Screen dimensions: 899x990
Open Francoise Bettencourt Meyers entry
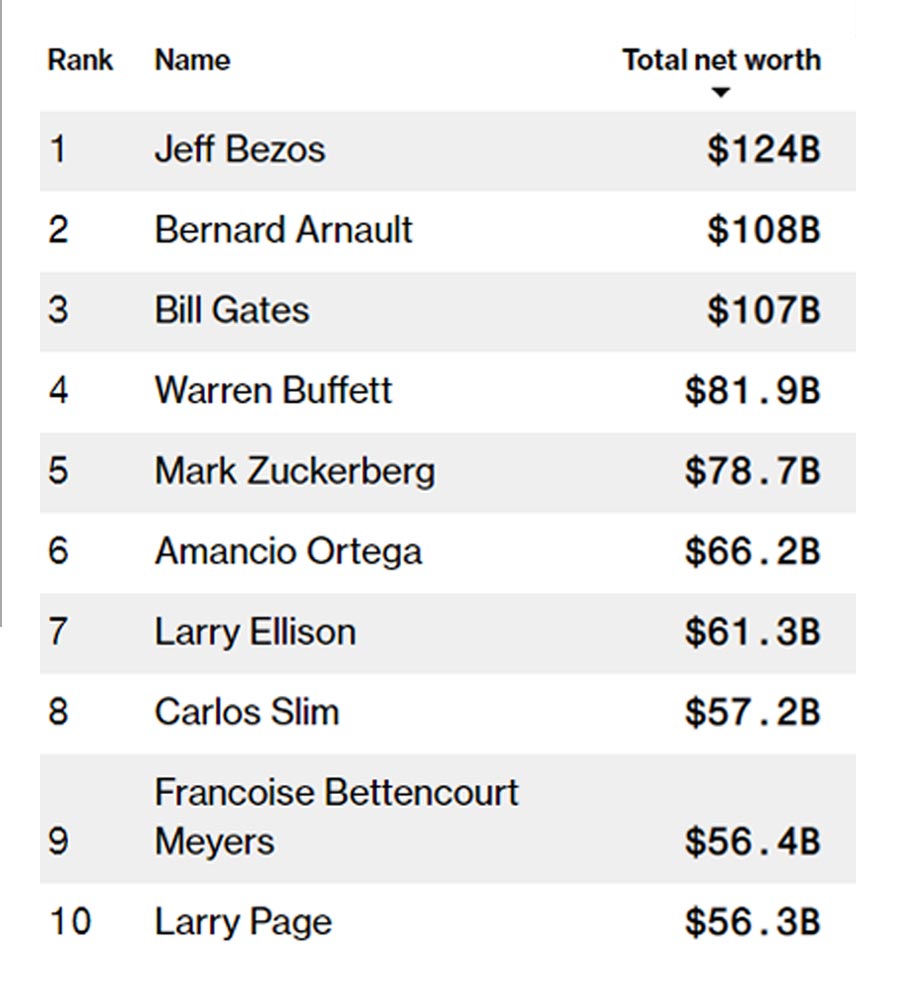pyautogui.click(x=336, y=816)
